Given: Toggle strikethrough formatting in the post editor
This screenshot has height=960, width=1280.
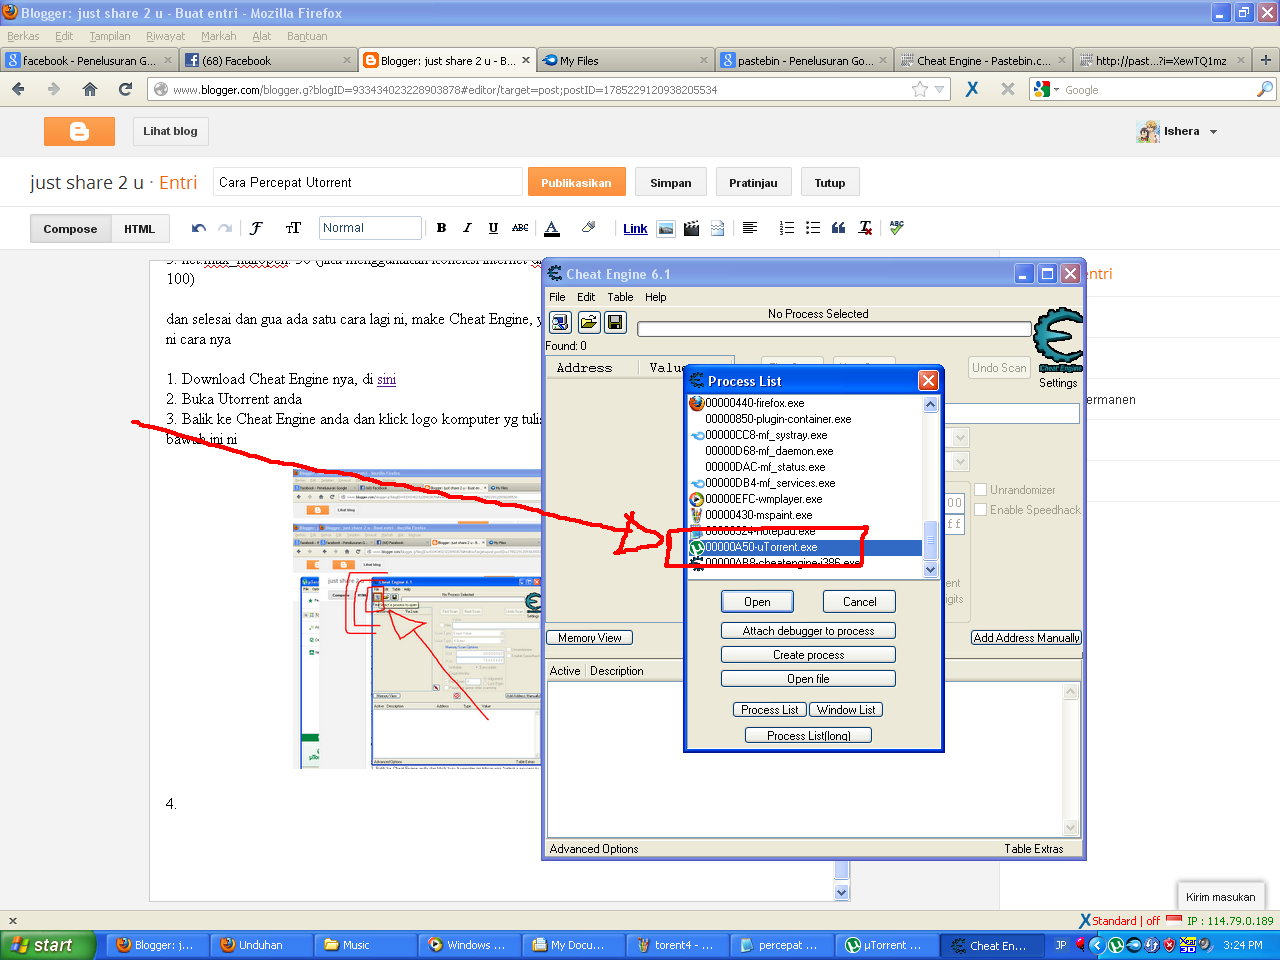Looking at the screenshot, I should click(520, 228).
